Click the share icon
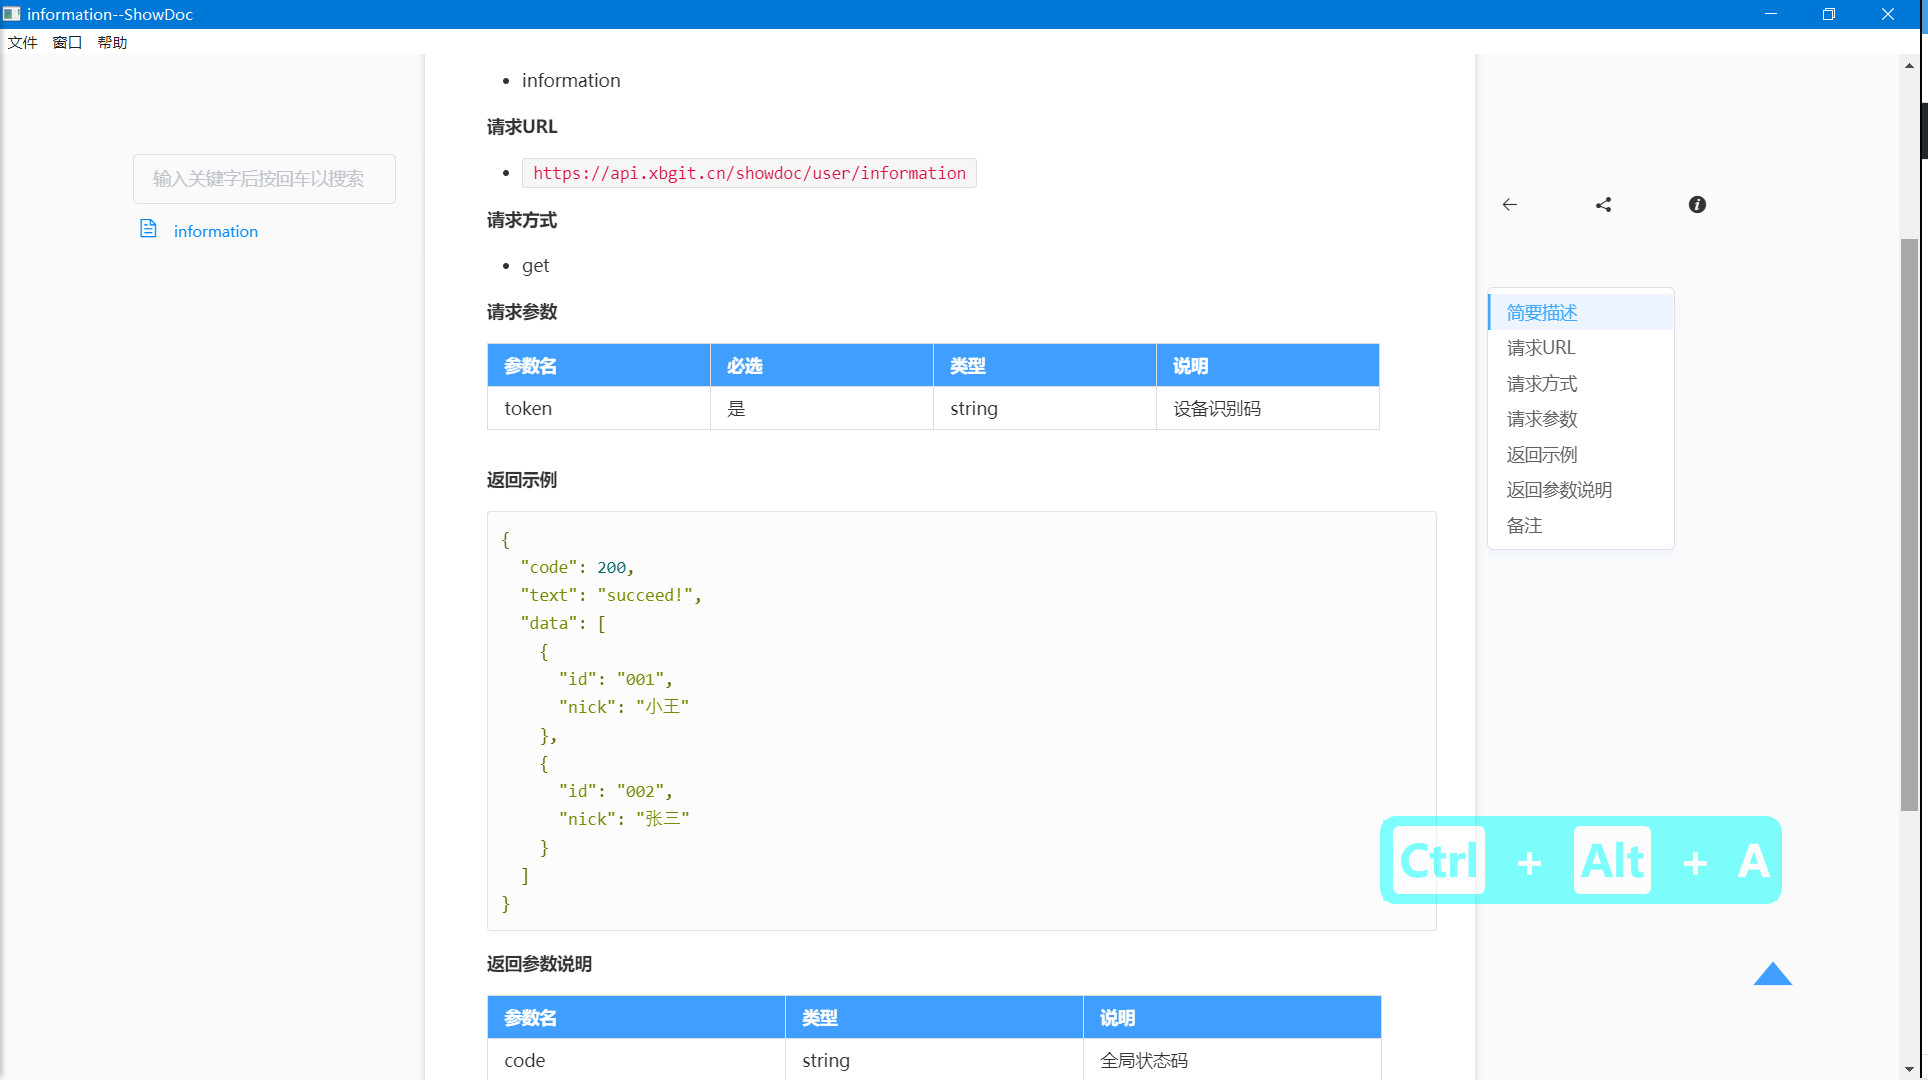Viewport: 1928px width, 1080px height. [1603, 205]
